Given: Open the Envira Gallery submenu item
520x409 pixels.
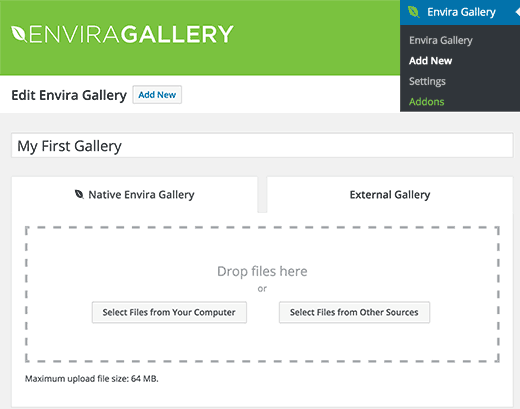Looking at the screenshot, I should tap(441, 40).
